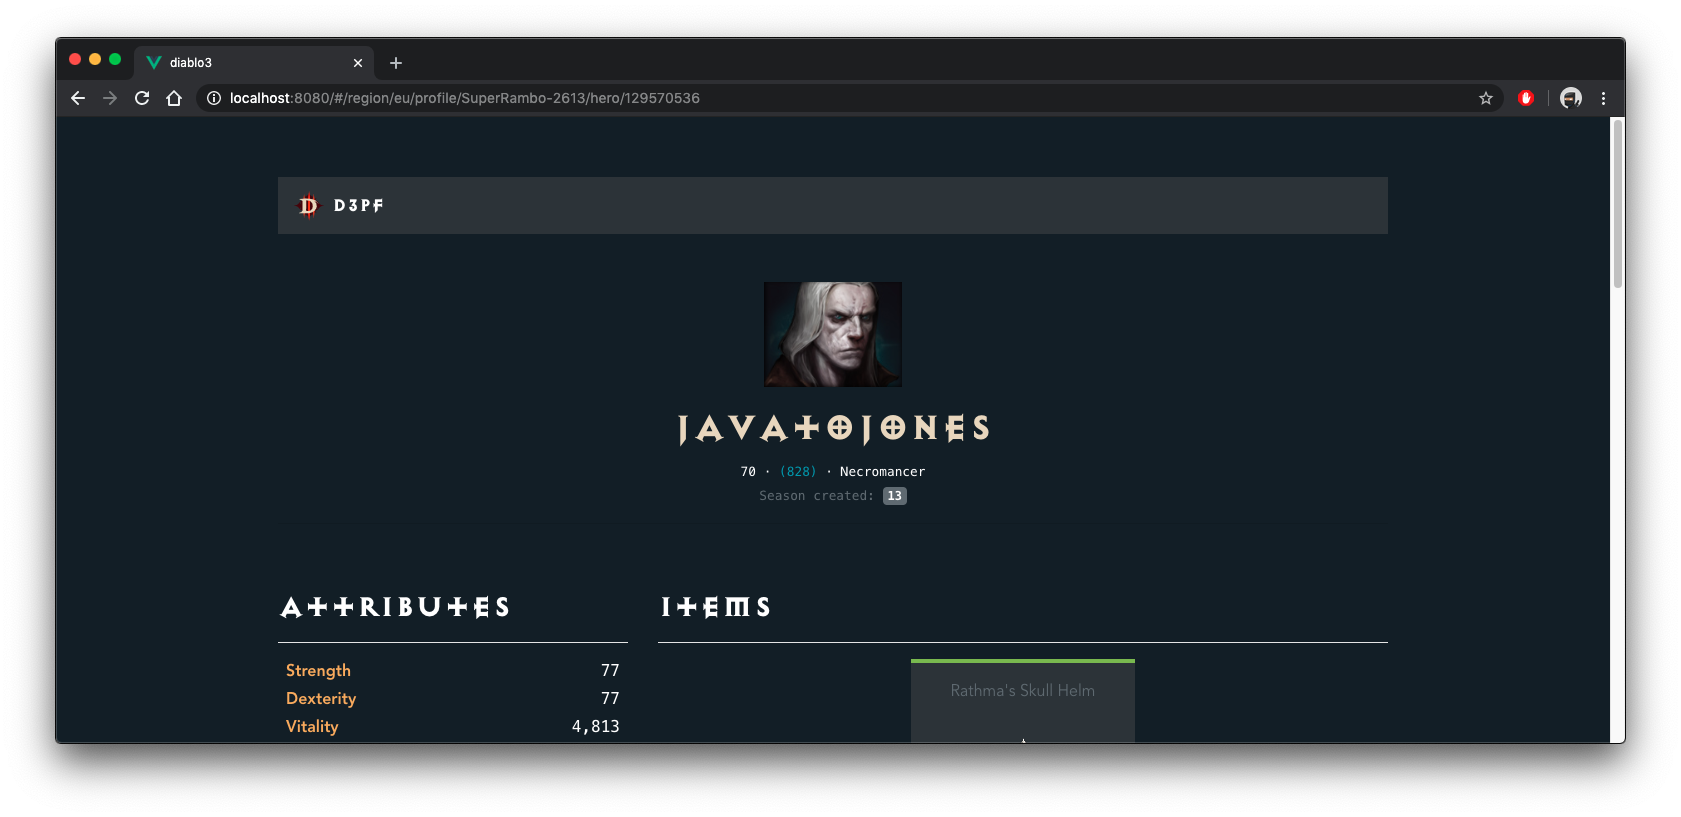Reload the current page
Screen dimensions: 1681x817
click(142, 98)
